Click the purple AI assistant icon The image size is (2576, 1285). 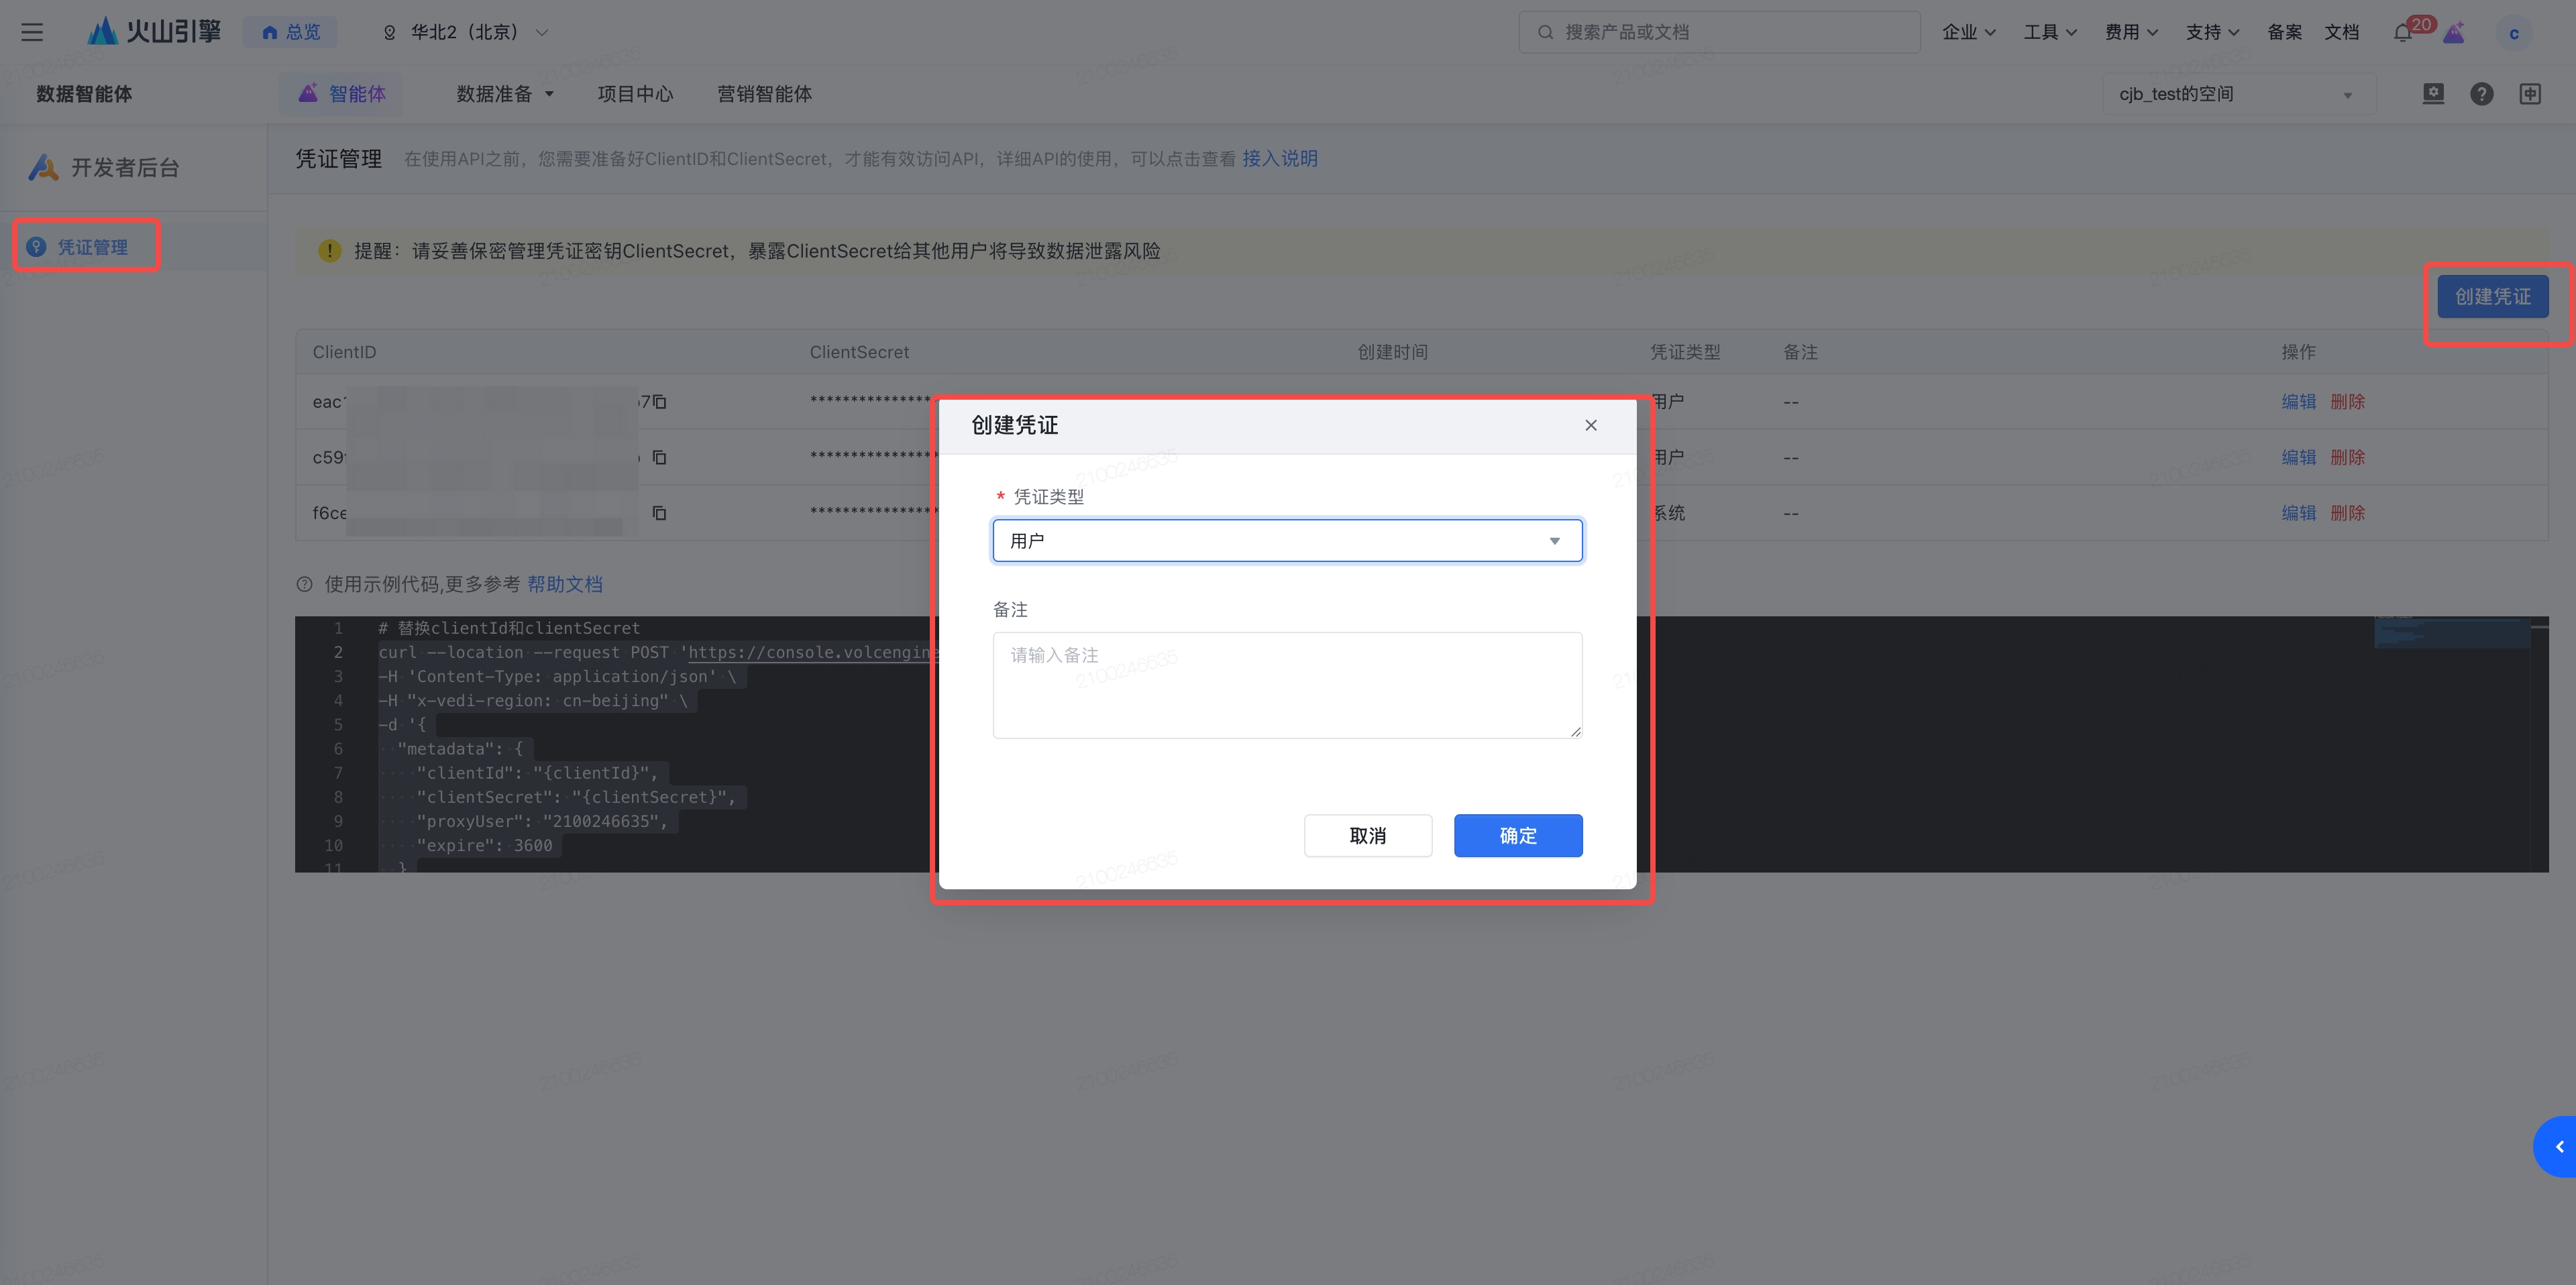pyautogui.click(x=2453, y=33)
